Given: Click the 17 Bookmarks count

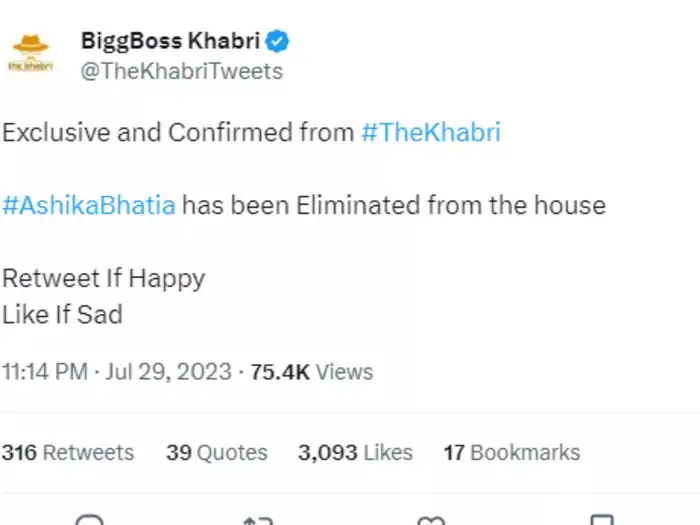Looking at the screenshot, I should pyautogui.click(x=512, y=452).
